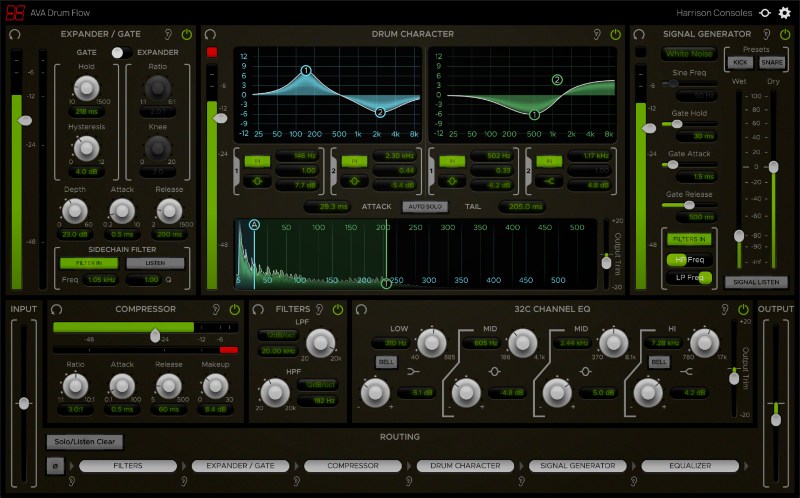Open the White Noise type selector

689,53
